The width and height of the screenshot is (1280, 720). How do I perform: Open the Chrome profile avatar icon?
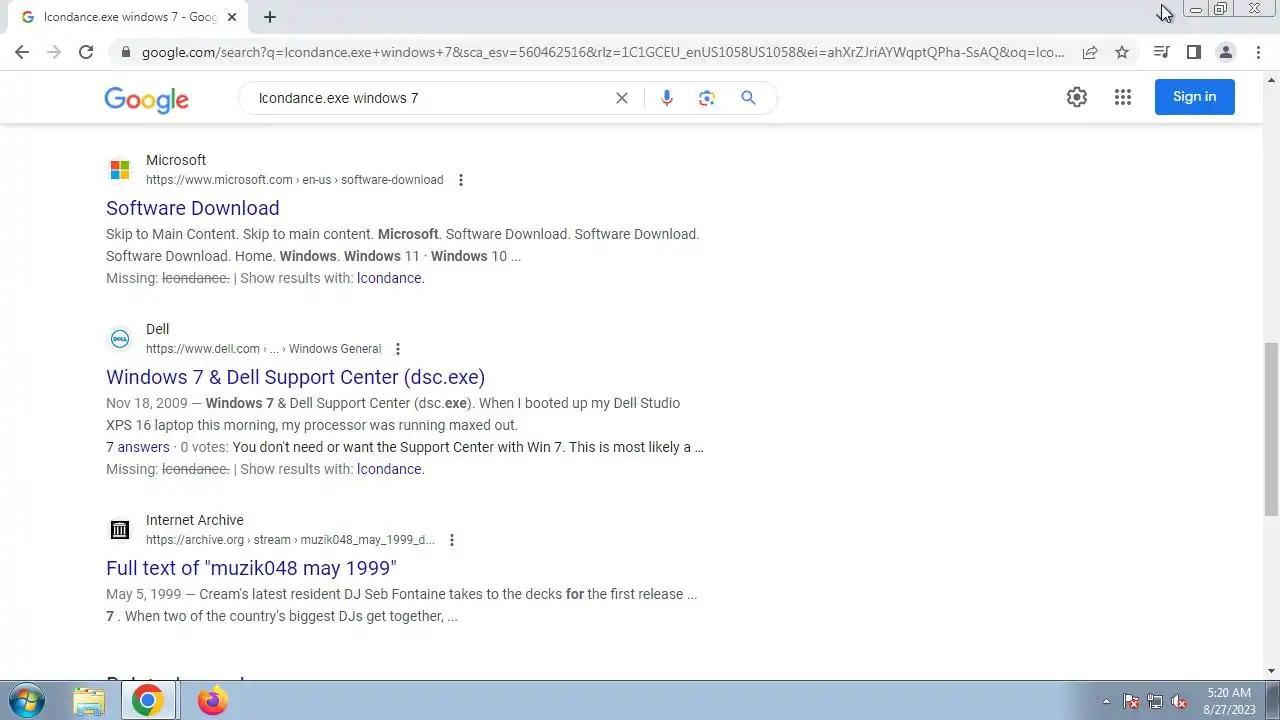click(x=1225, y=52)
